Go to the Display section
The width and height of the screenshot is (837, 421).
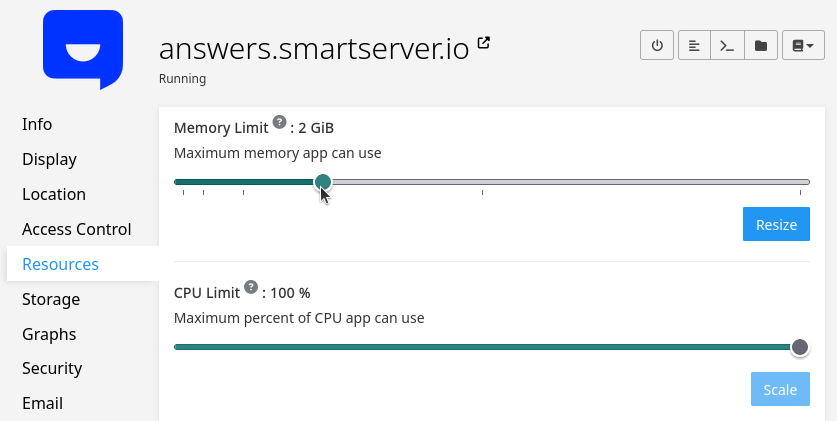click(x=49, y=159)
